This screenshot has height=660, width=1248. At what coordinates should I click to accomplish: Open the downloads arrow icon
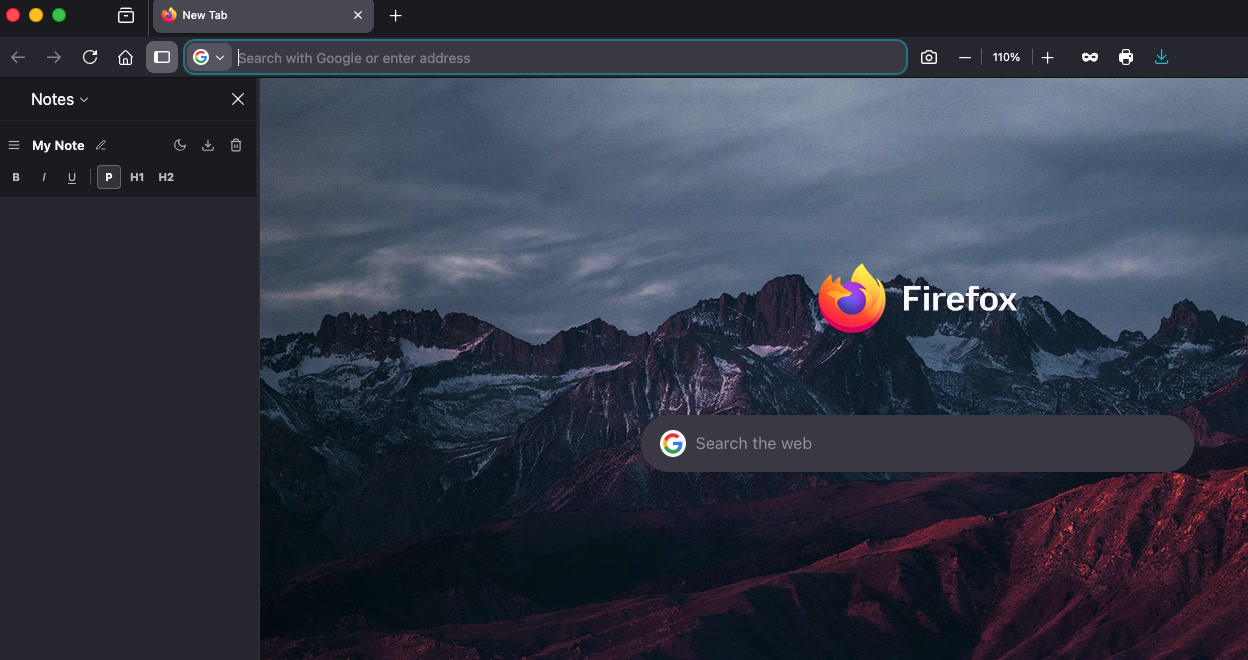[x=1161, y=57]
